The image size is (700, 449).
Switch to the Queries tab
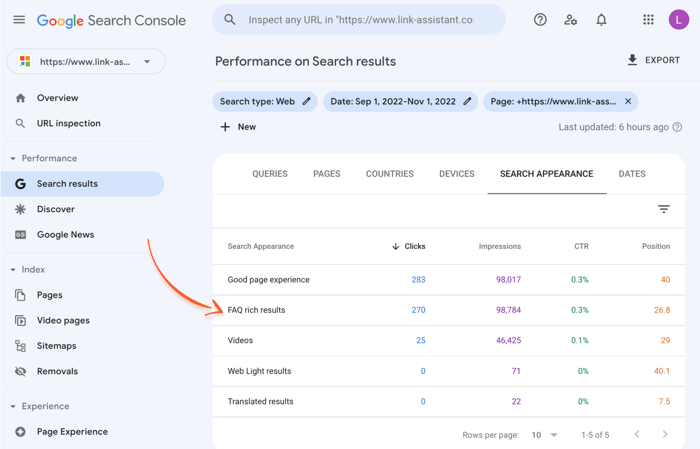270,174
